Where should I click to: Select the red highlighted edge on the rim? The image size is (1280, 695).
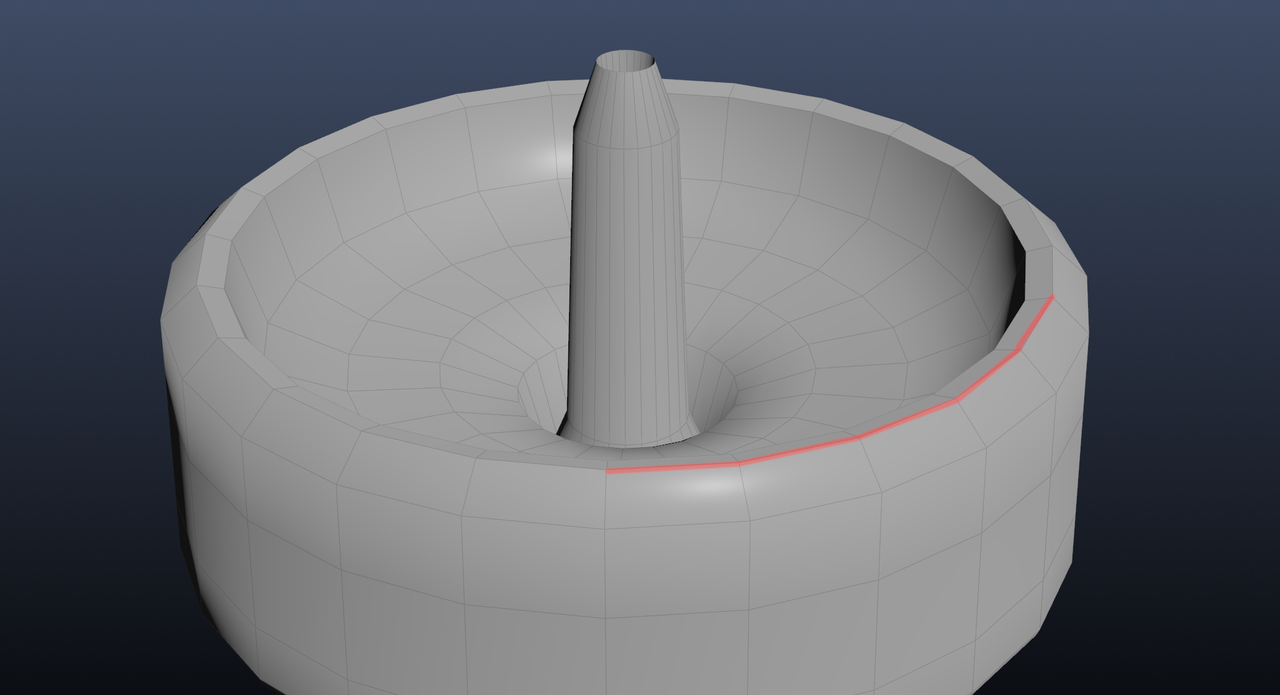tap(861, 437)
